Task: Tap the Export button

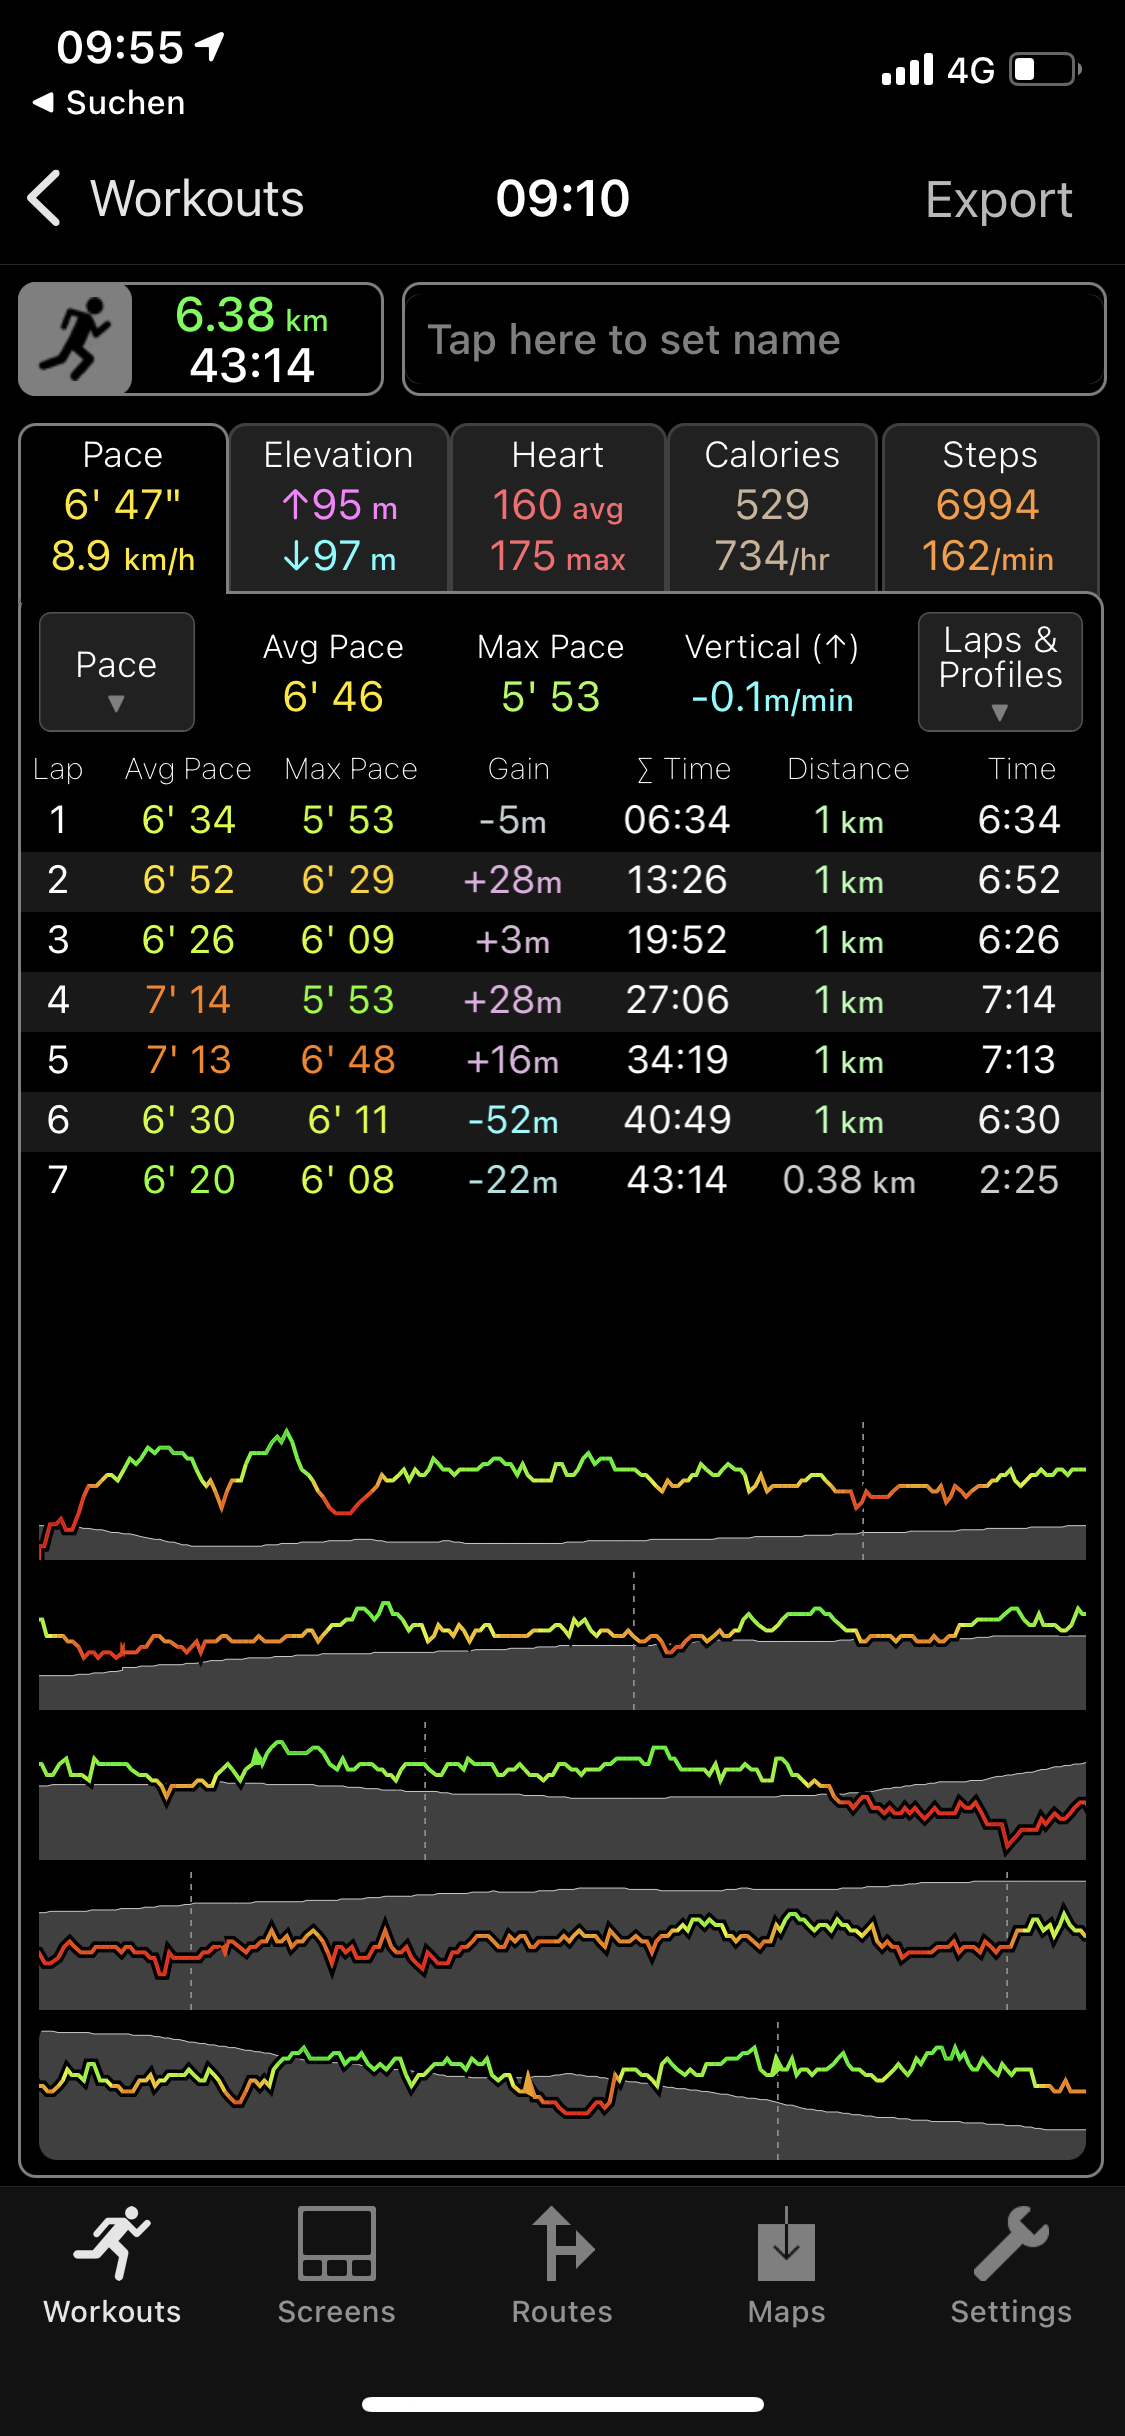Action: click(998, 199)
